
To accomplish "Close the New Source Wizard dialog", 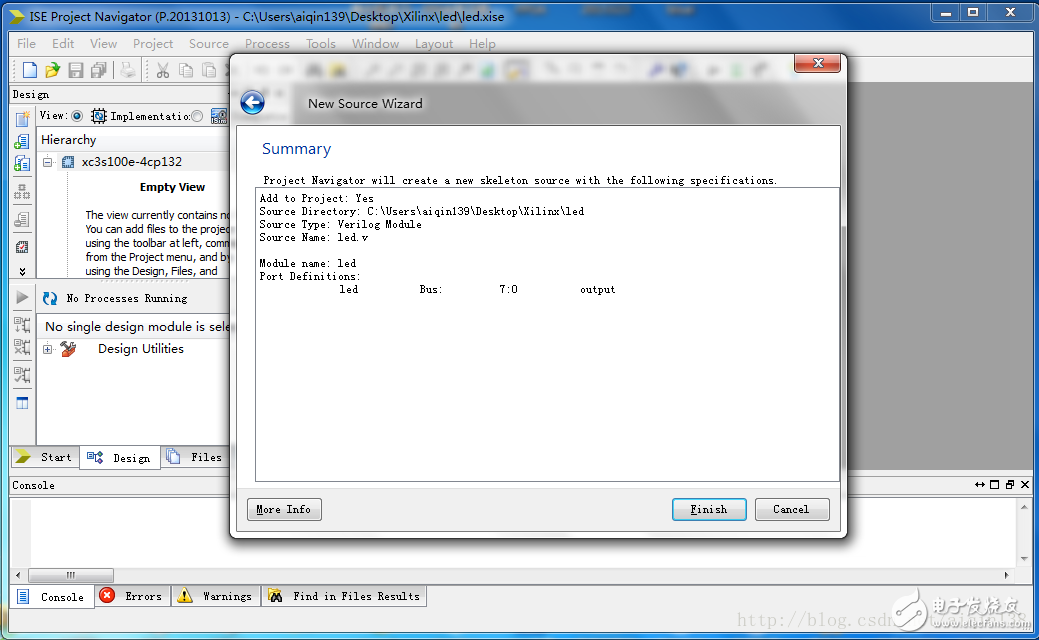I will pos(818,63).
